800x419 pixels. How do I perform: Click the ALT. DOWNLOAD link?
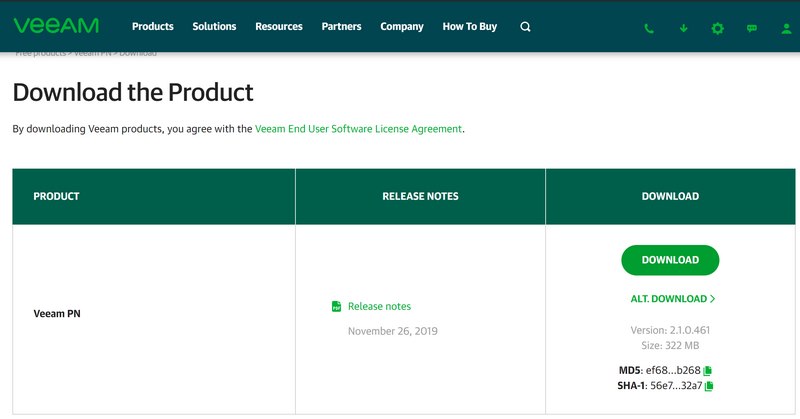672,299
